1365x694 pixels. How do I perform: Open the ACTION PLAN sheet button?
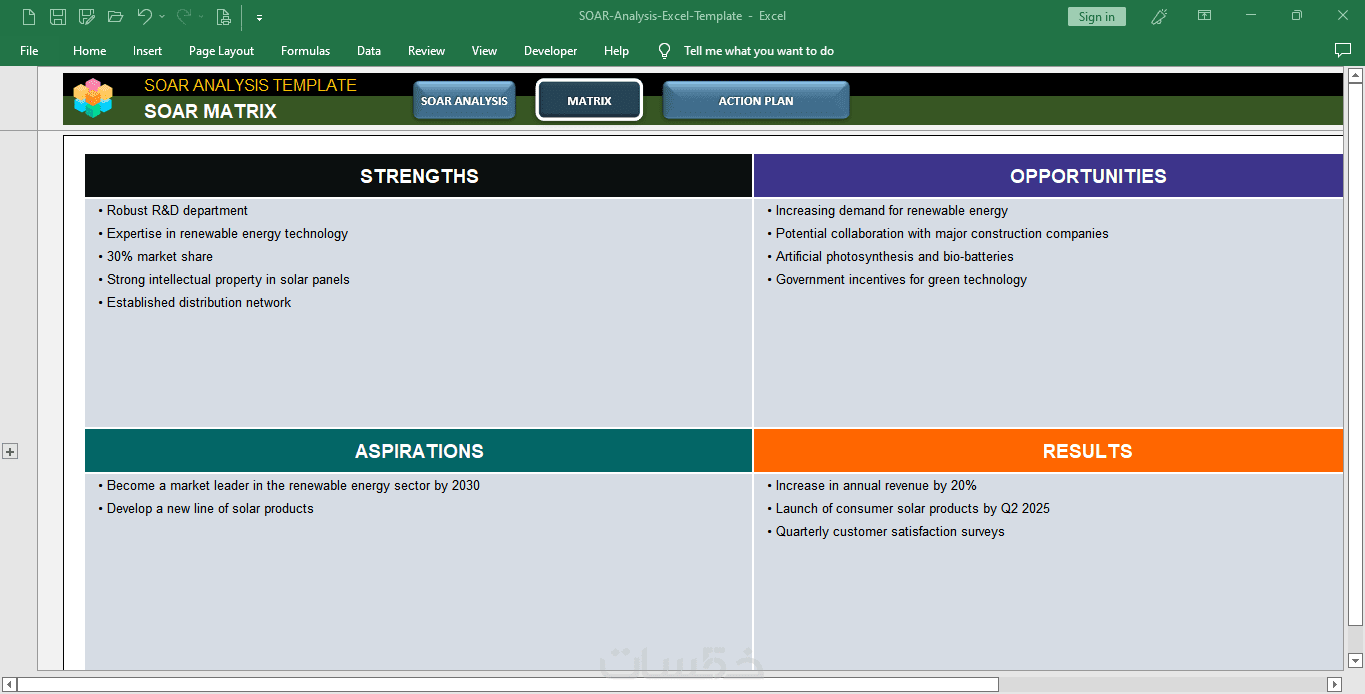[x=756, y=101]
